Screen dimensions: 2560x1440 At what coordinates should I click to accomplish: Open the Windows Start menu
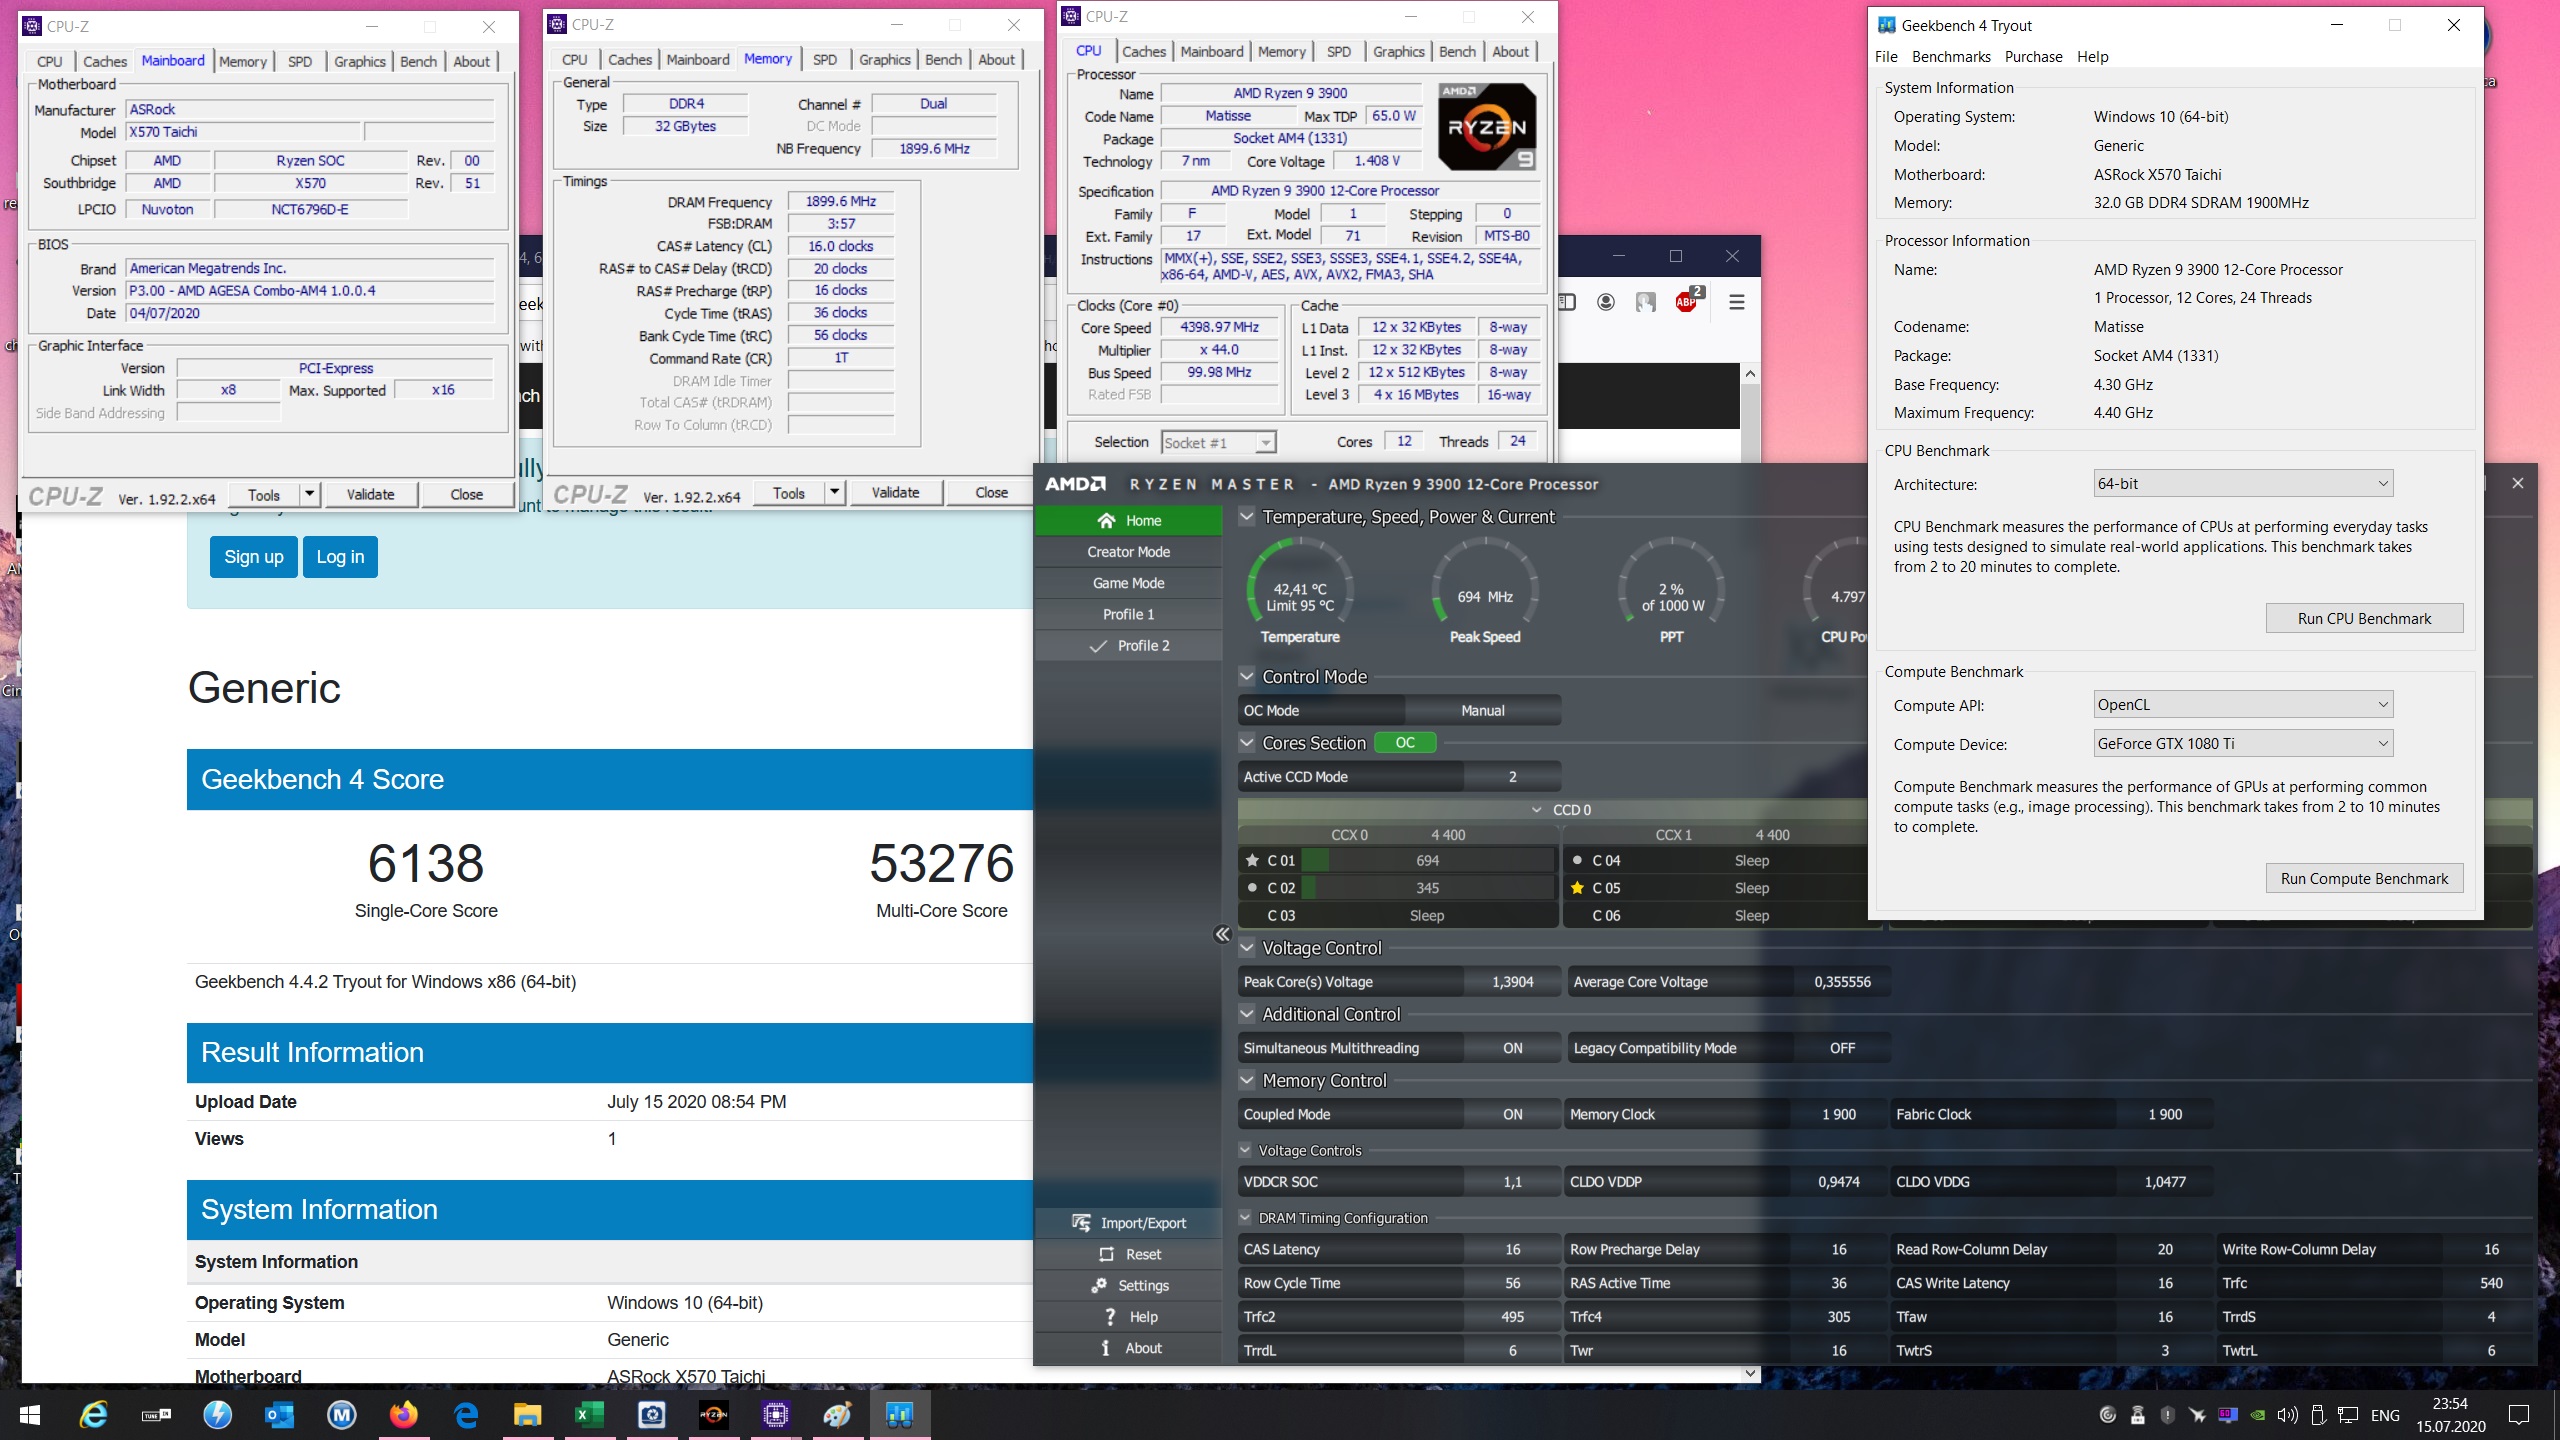[29, 1415]
